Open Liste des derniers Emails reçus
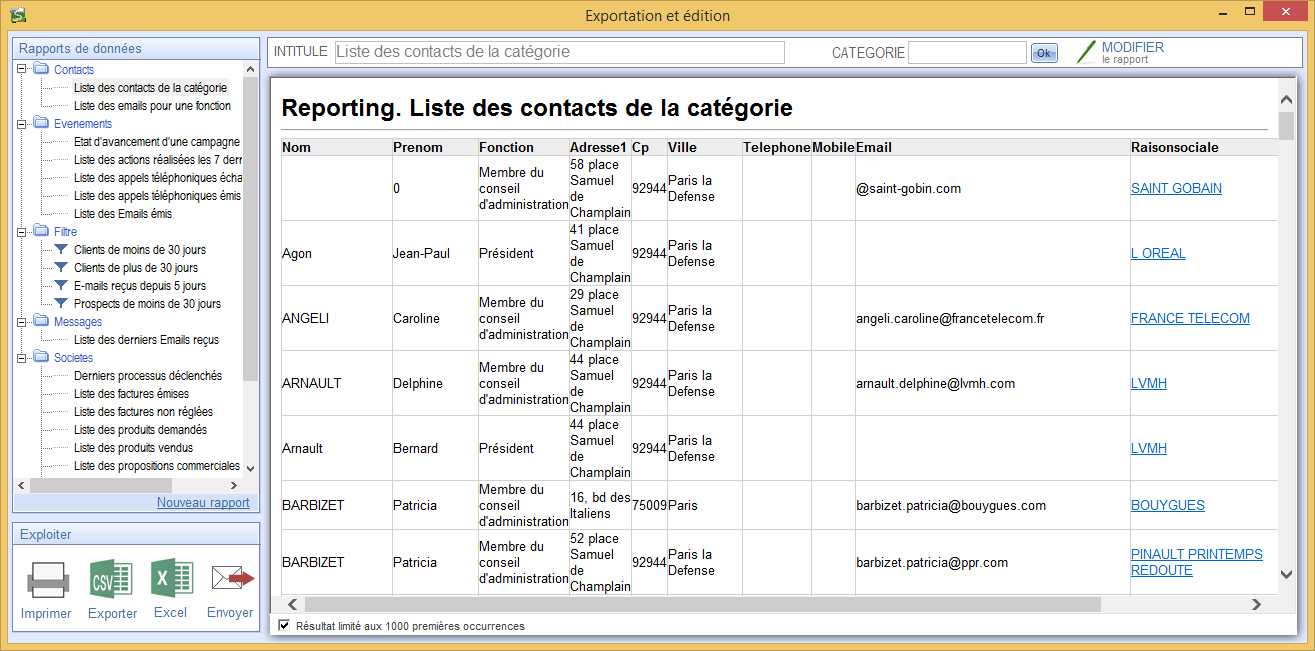 pyautogui.click(x=146, y=340)
